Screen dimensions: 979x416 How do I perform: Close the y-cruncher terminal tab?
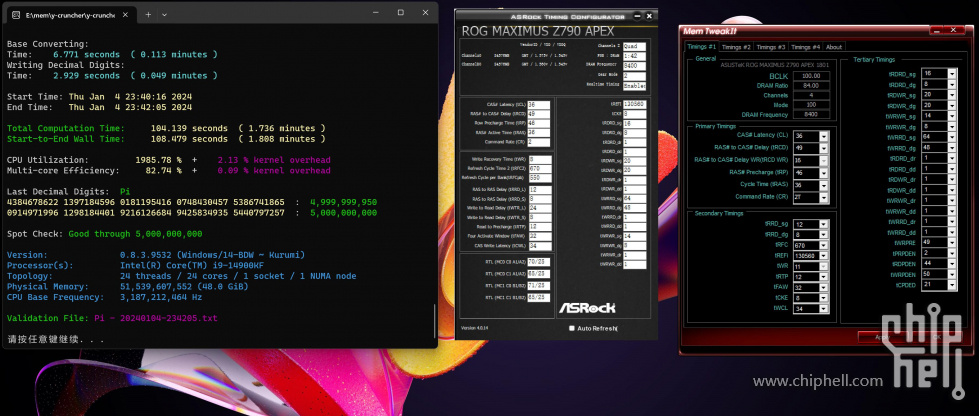[127, 14]
